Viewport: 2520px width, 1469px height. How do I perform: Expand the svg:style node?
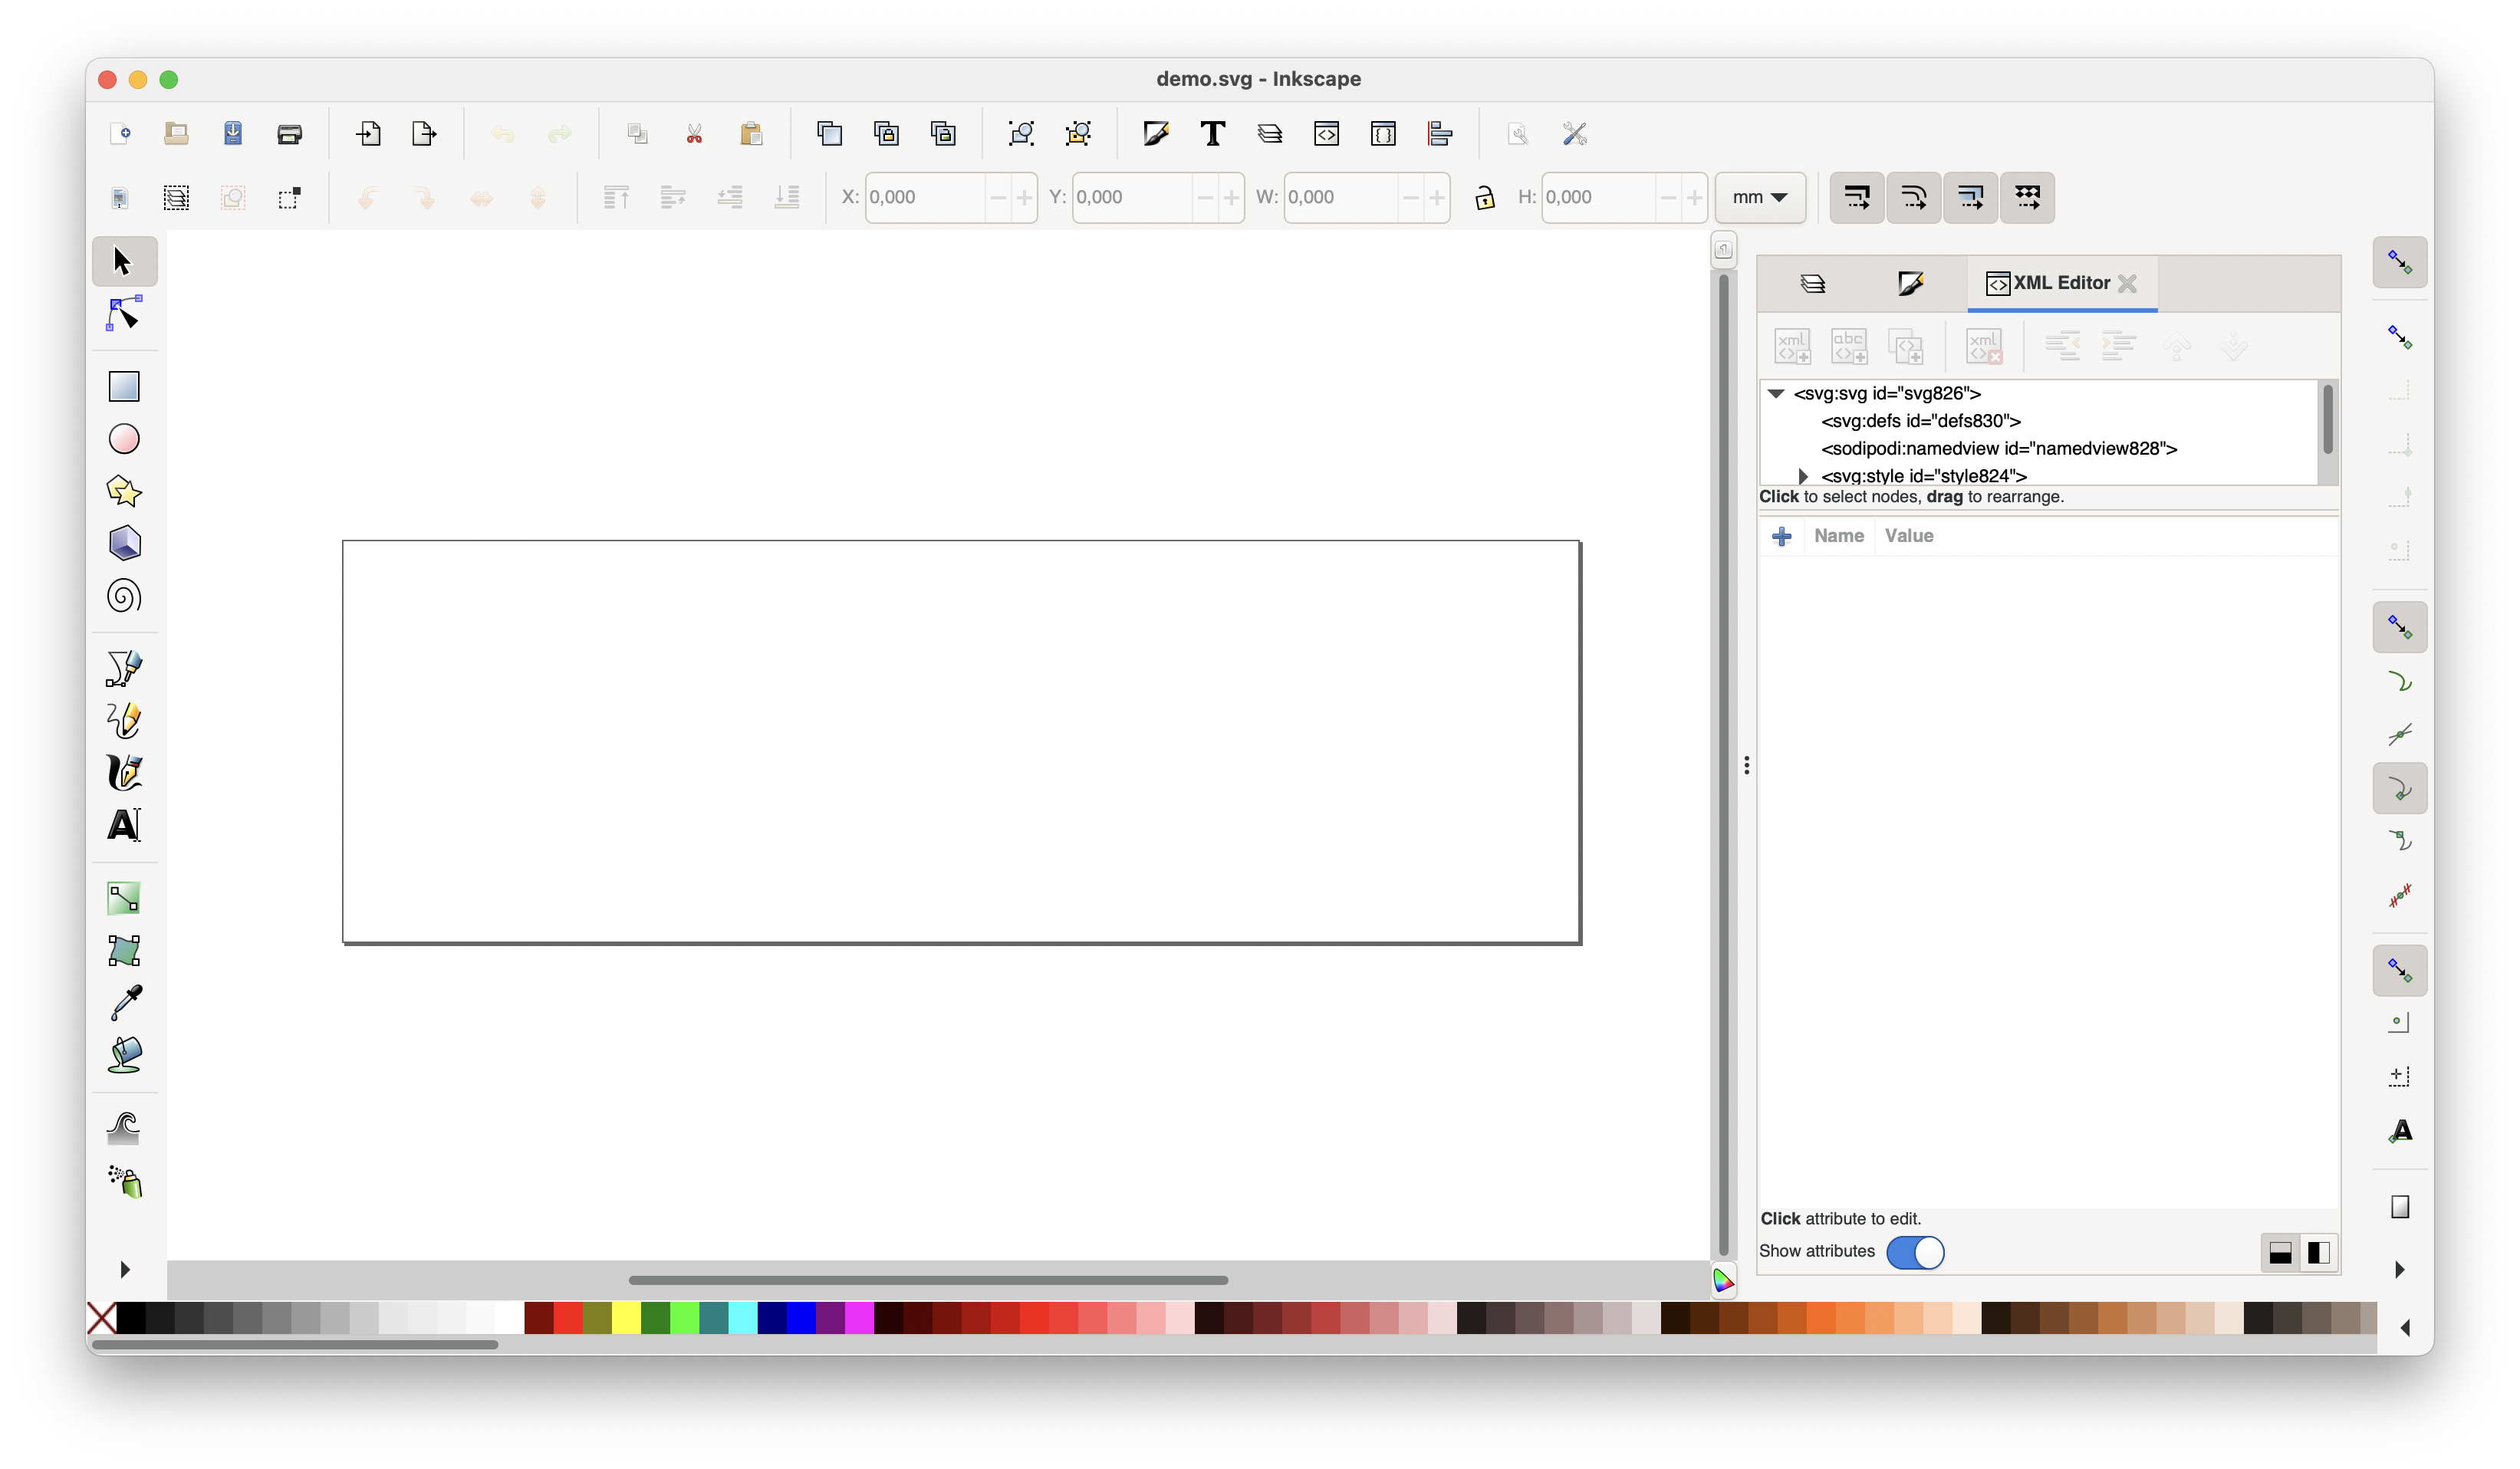point(1803,476)
